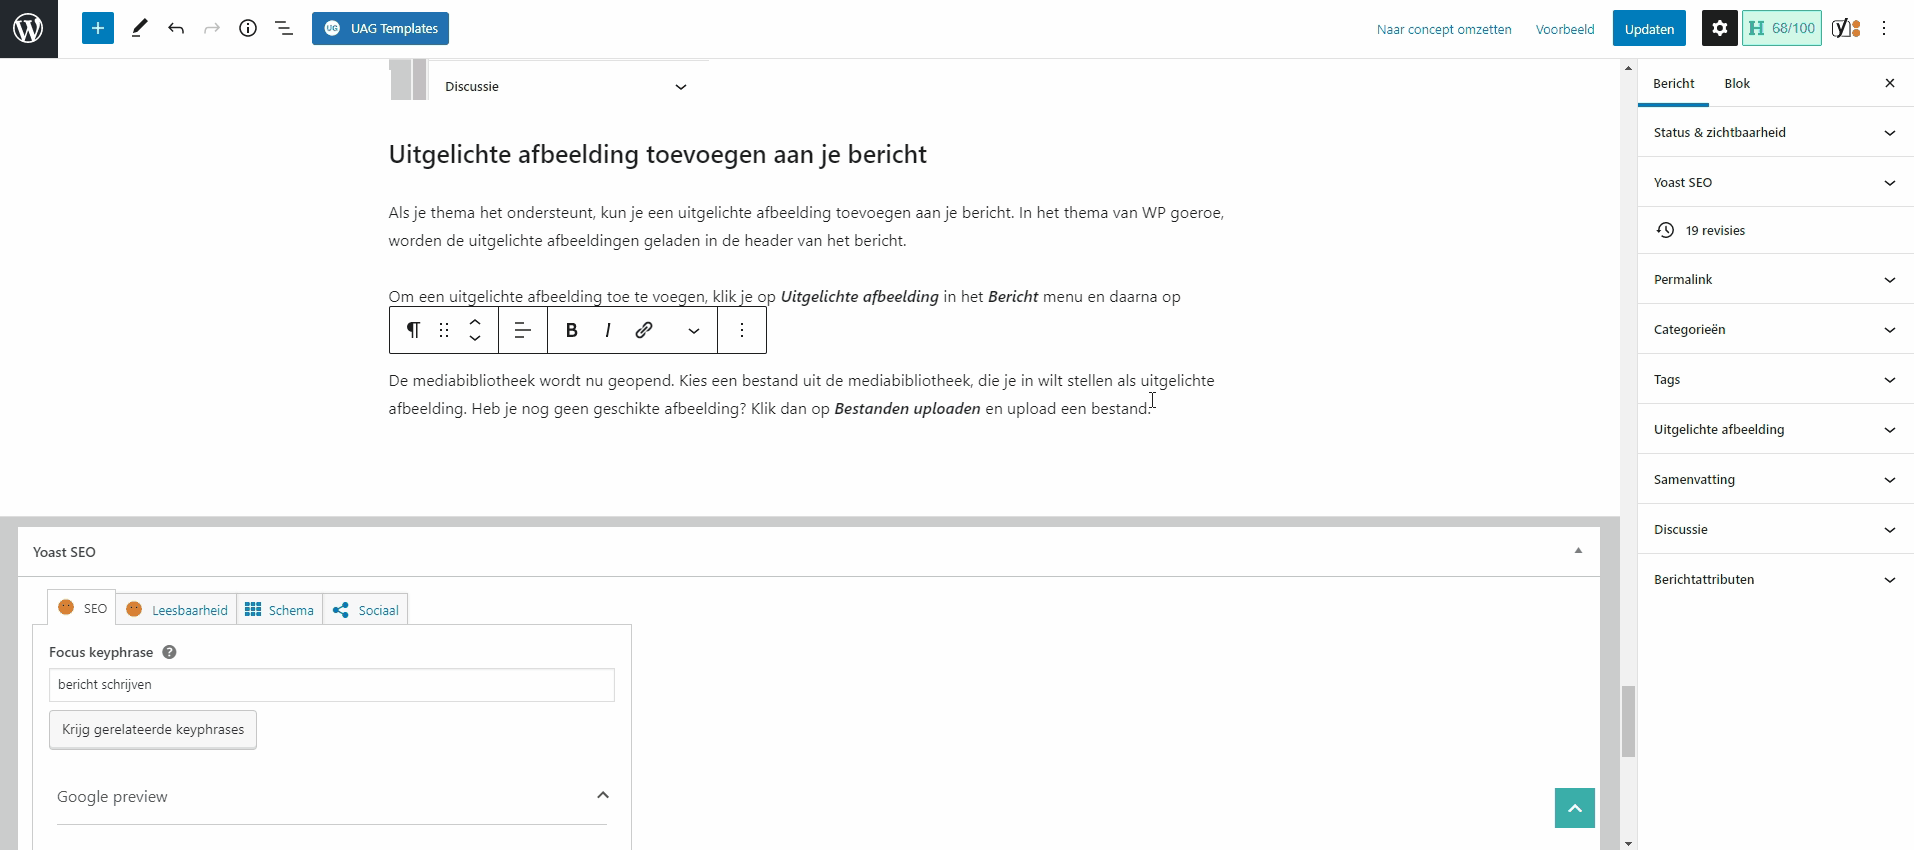Expand the Uitgelichte afbeelding panel
This screenshot has height=850, width=1914.
pyautogui.click(x=1774, y=429)
